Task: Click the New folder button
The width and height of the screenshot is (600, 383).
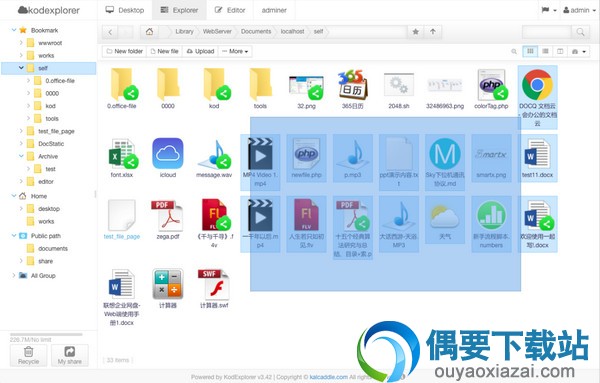Action: pyautogui.click(x=124, y=51)
